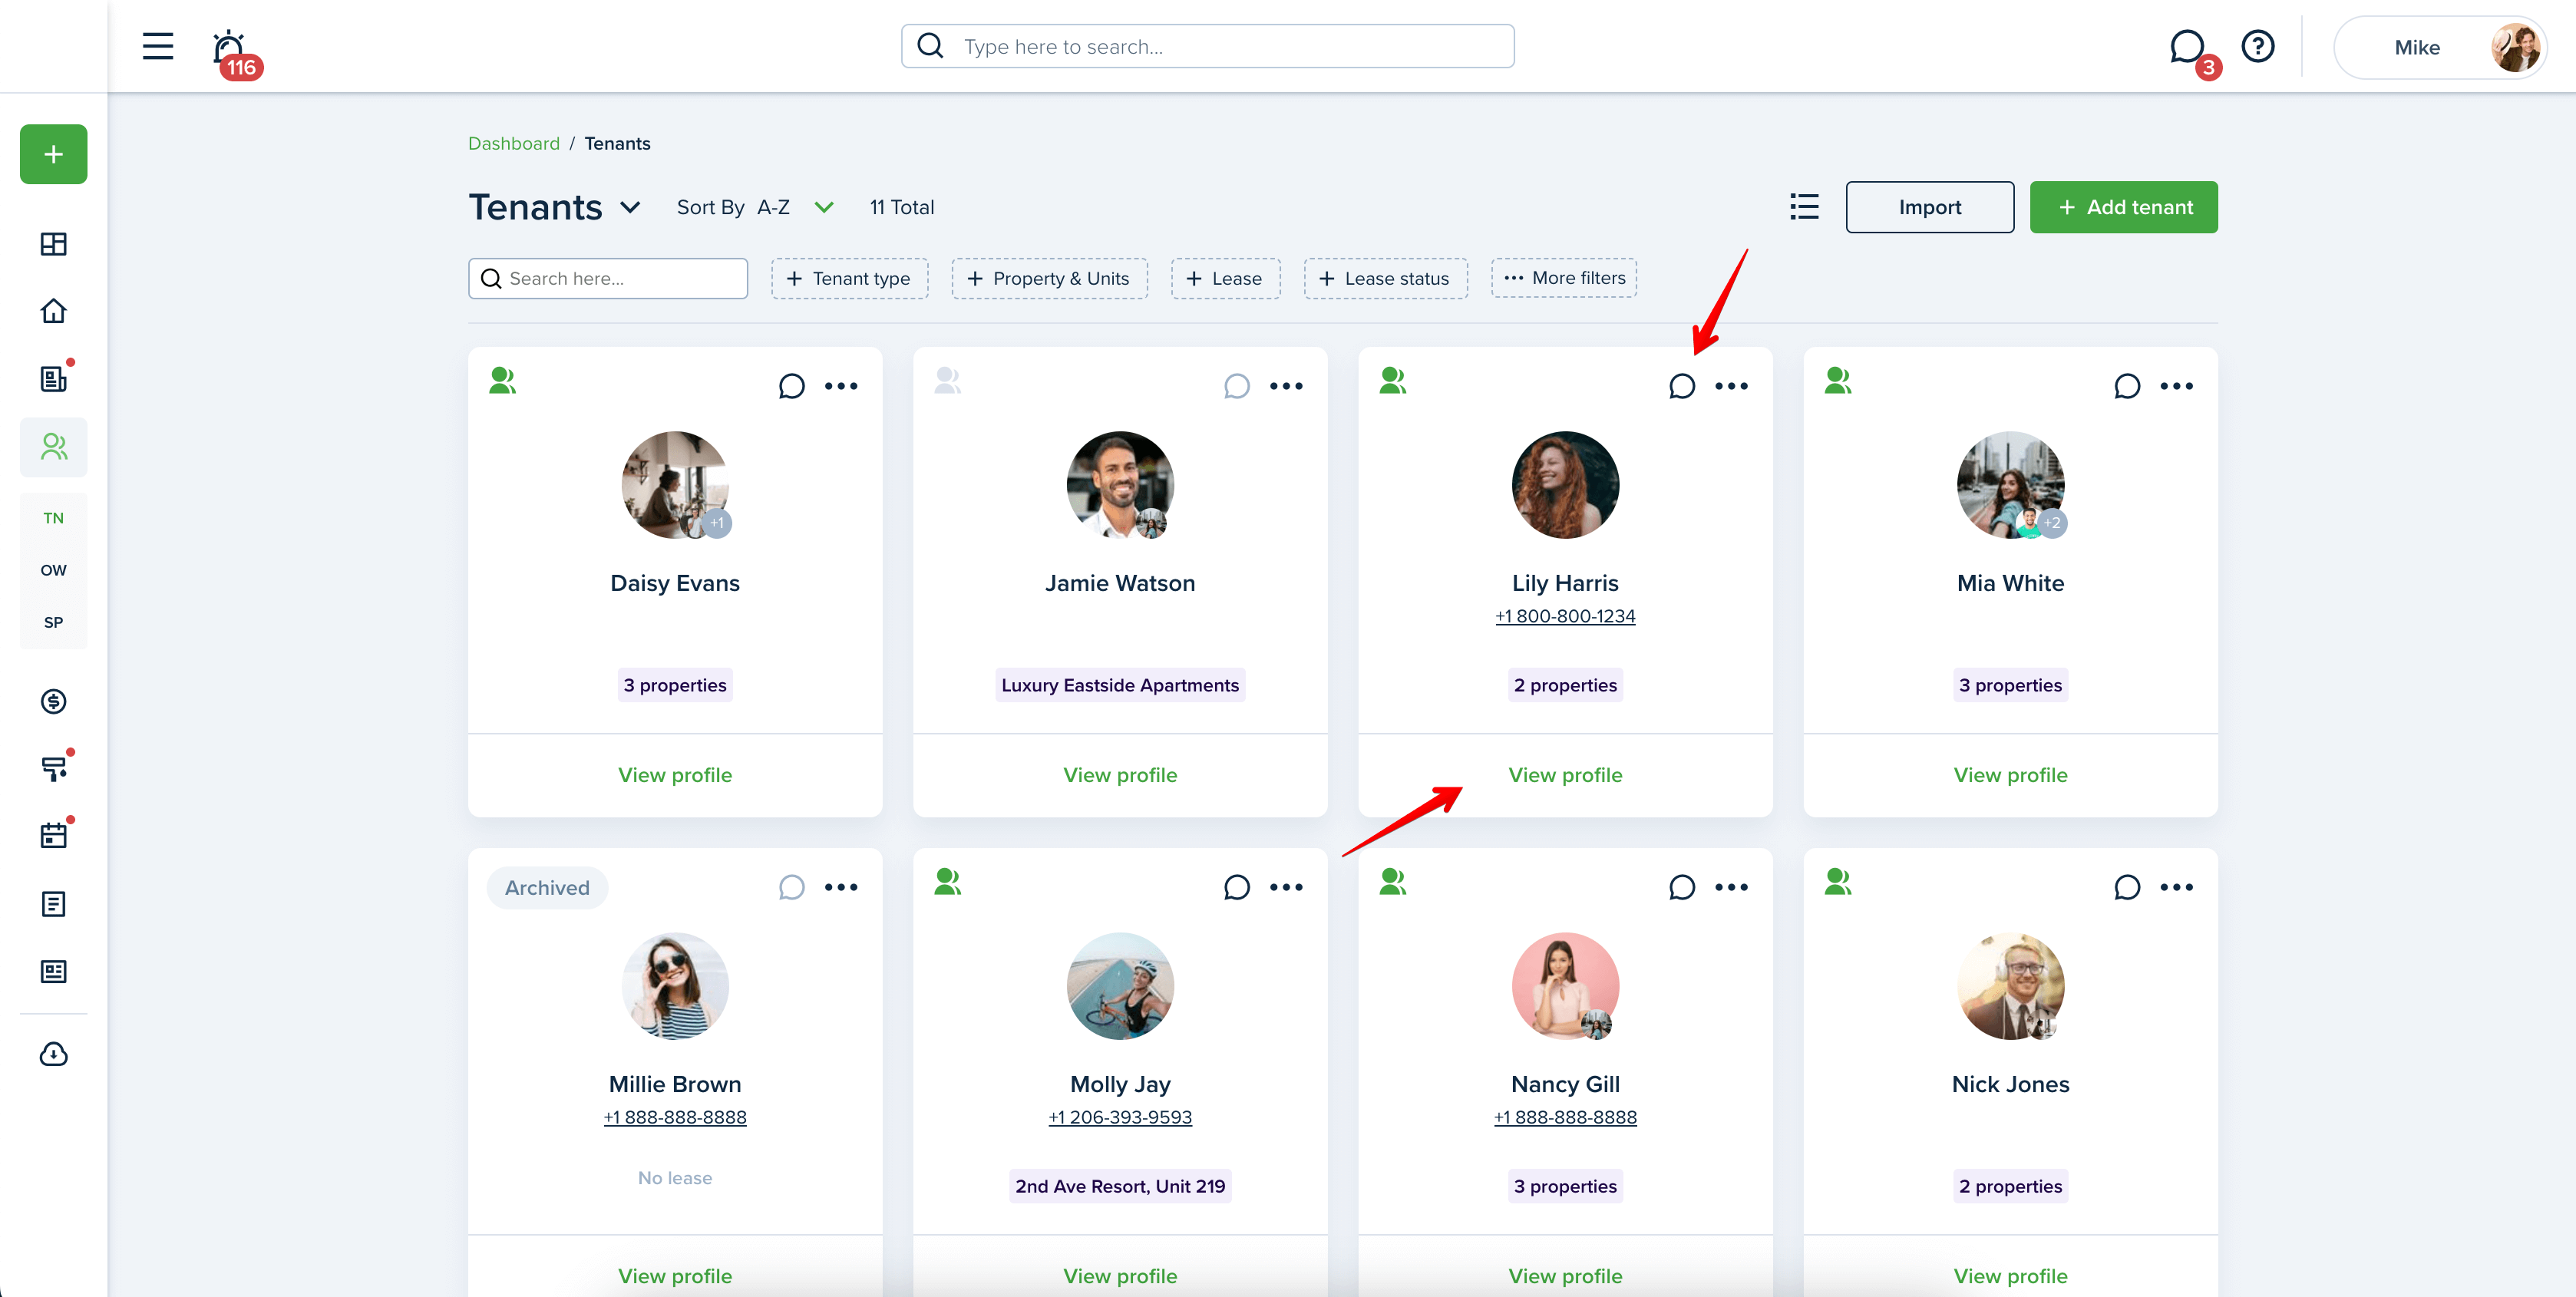Open the calendar icon in sidebar
This screenshot has width=2576, height=1297.
point(54,835)
